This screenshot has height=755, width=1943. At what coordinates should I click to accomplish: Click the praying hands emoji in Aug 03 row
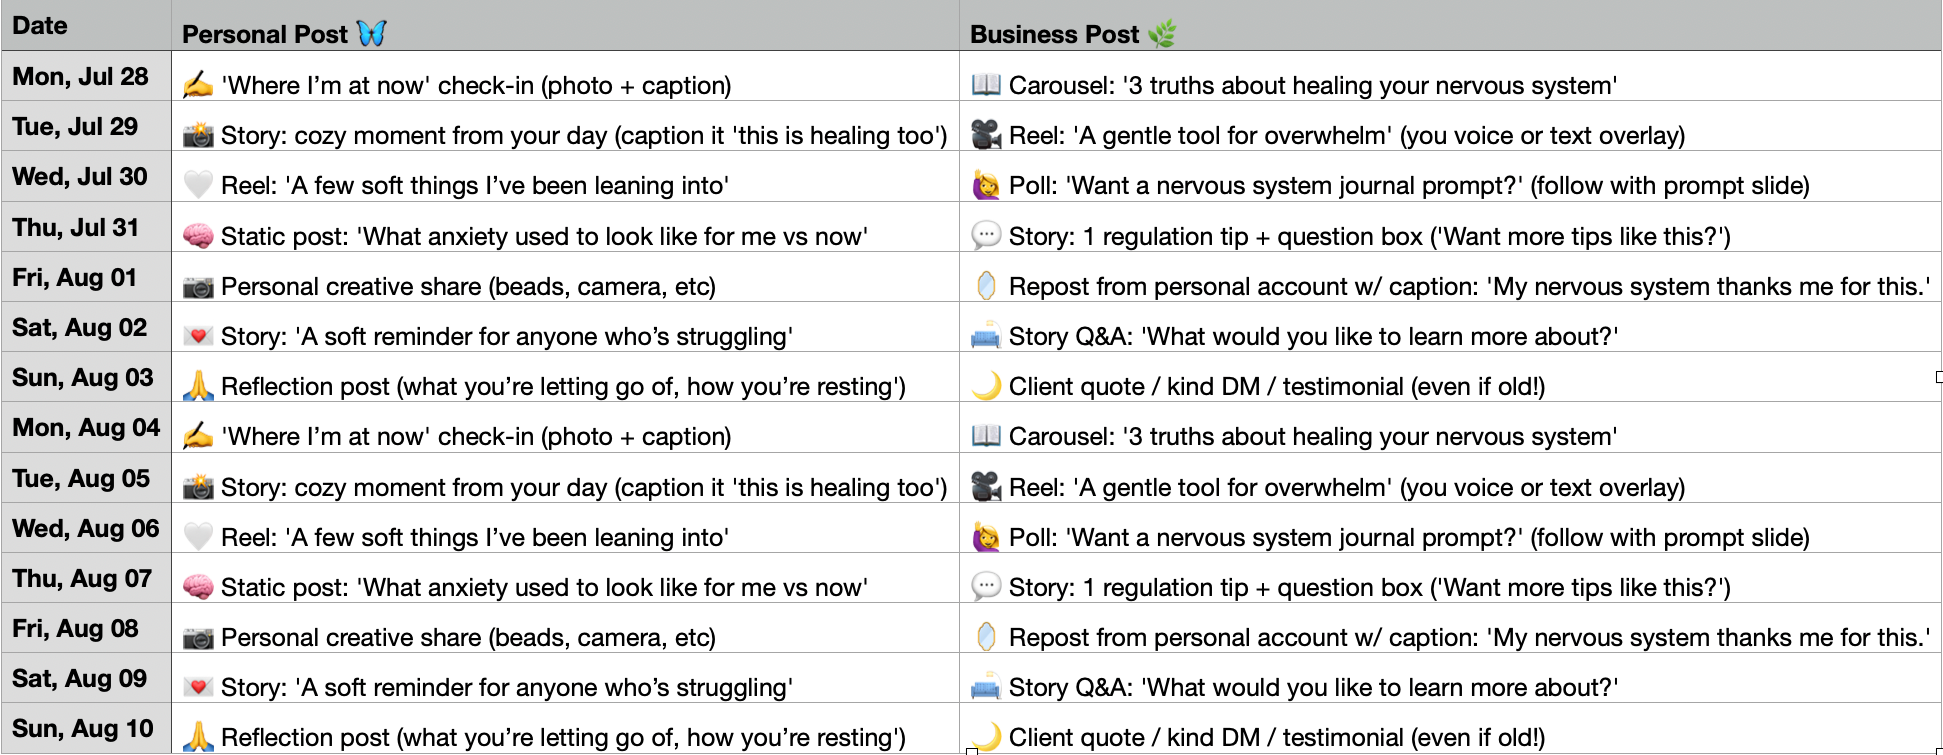198,386
